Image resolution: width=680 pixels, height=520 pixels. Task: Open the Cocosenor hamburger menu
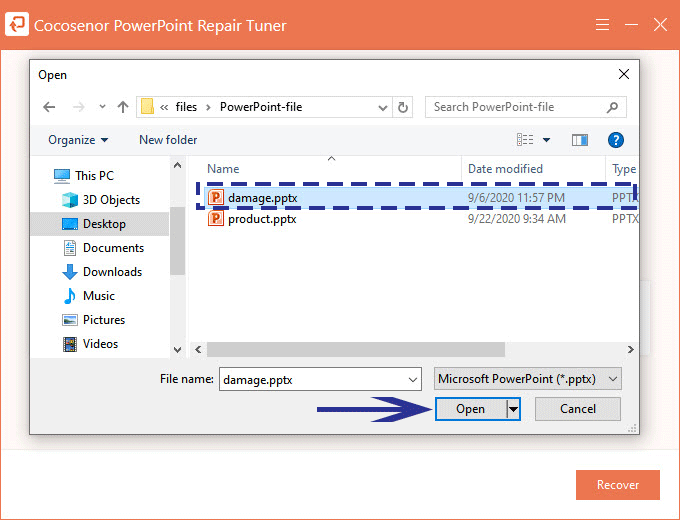click(x=602, y=25)
